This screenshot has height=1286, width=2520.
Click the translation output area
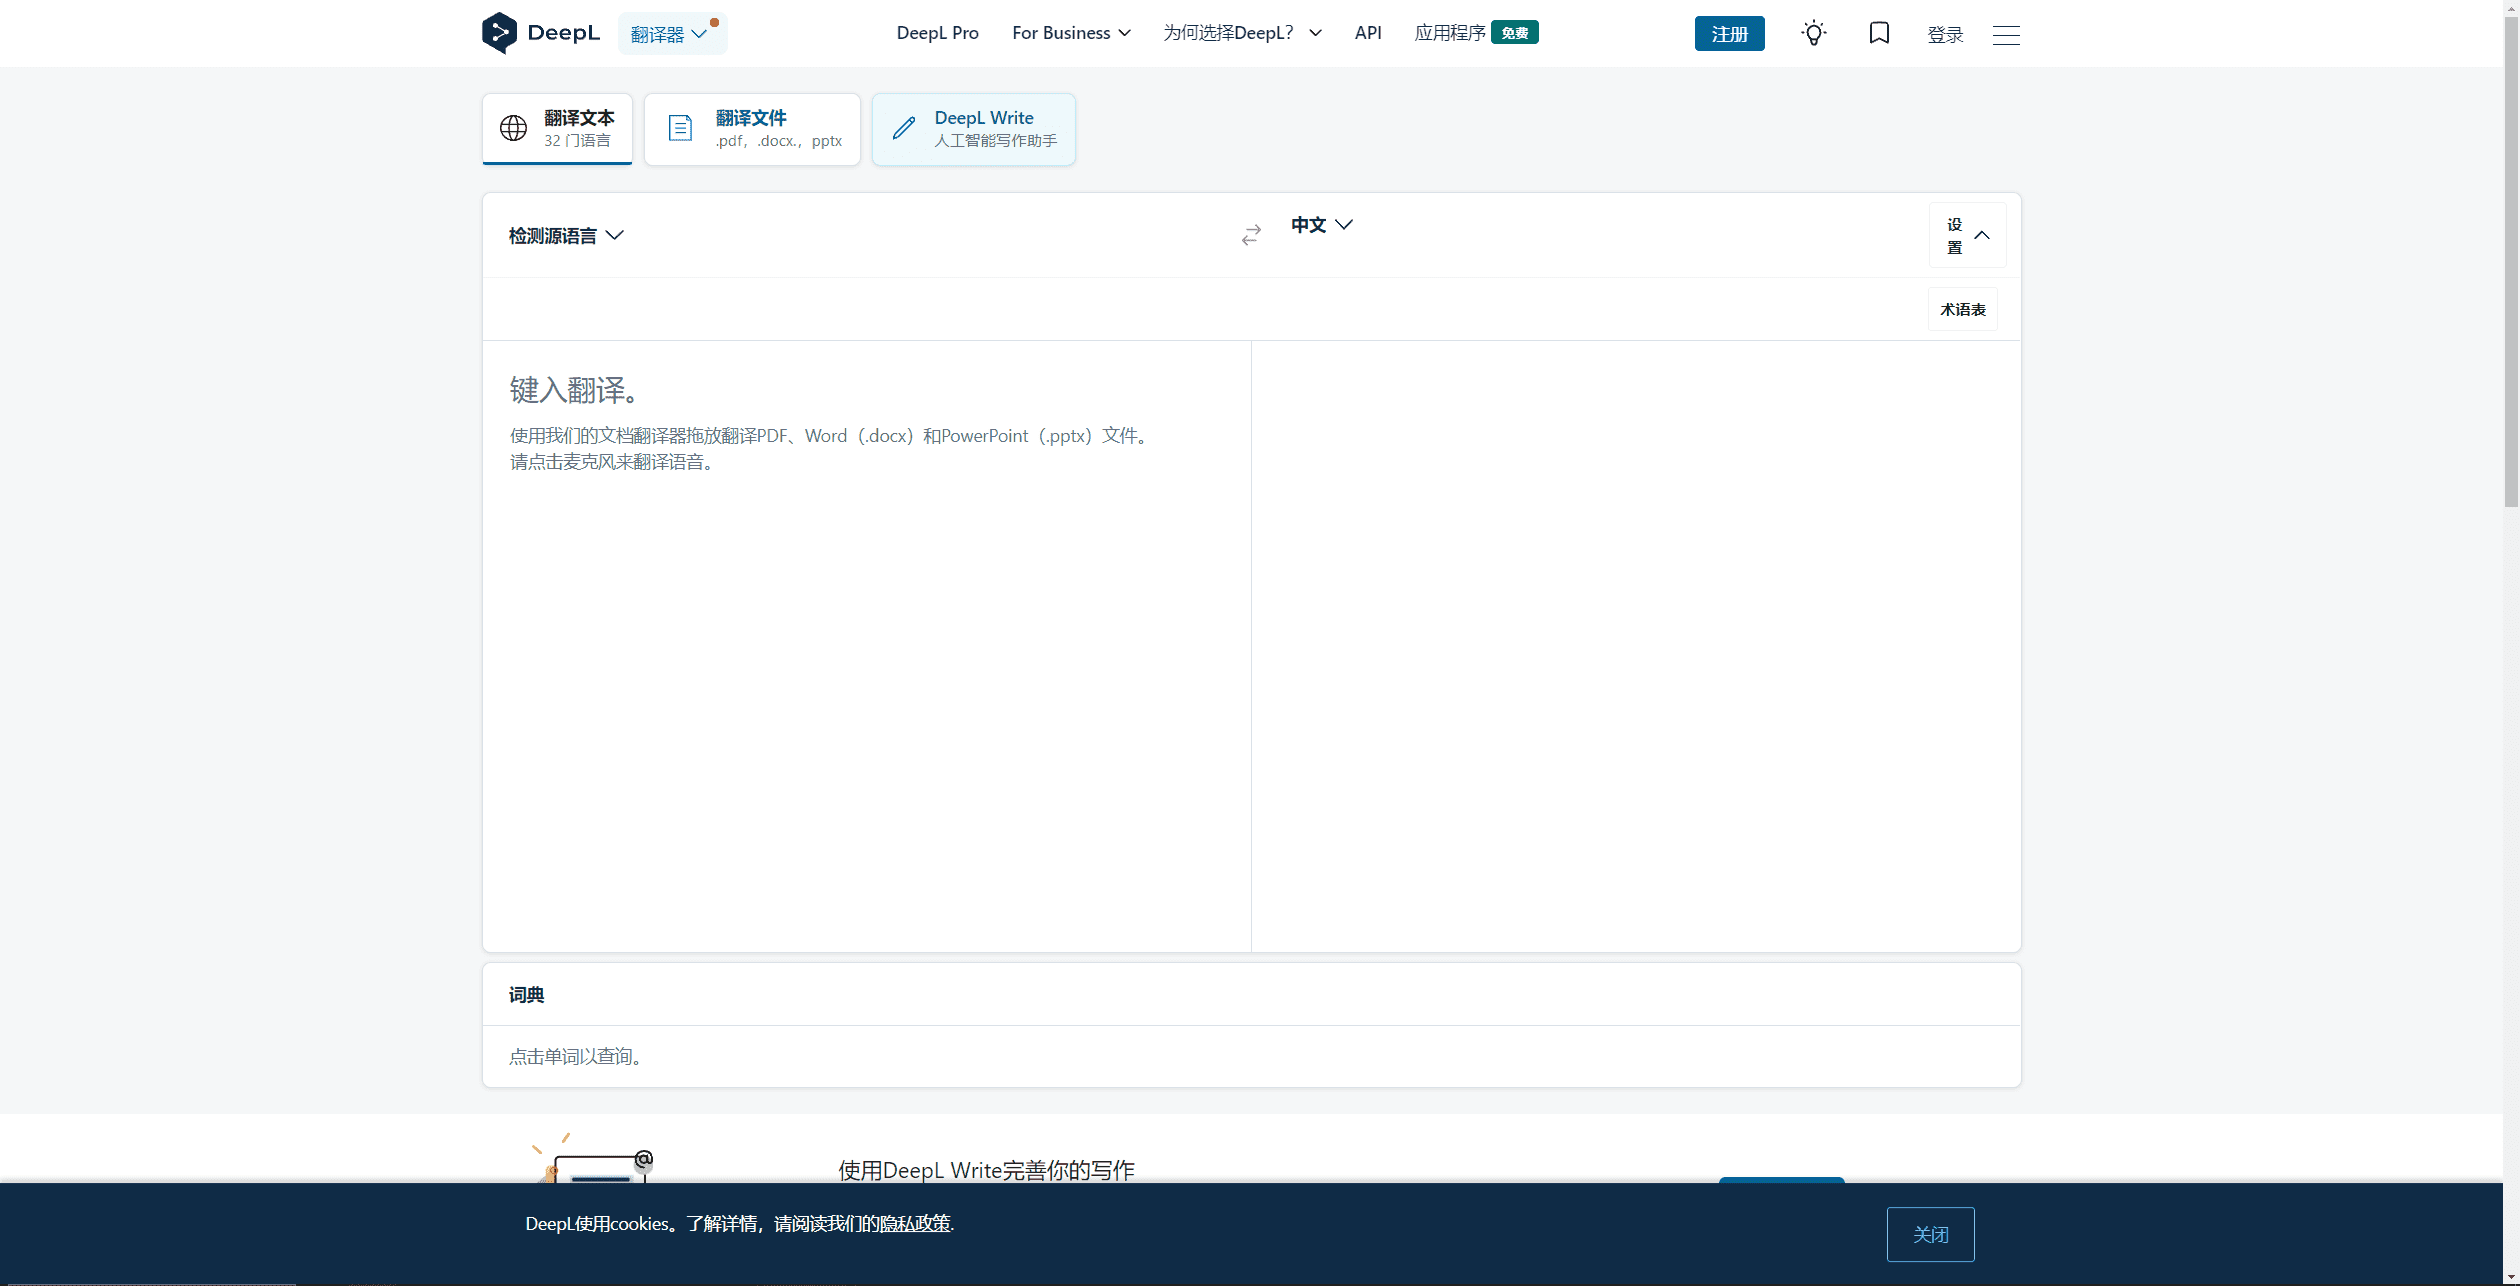[1635, 645]
